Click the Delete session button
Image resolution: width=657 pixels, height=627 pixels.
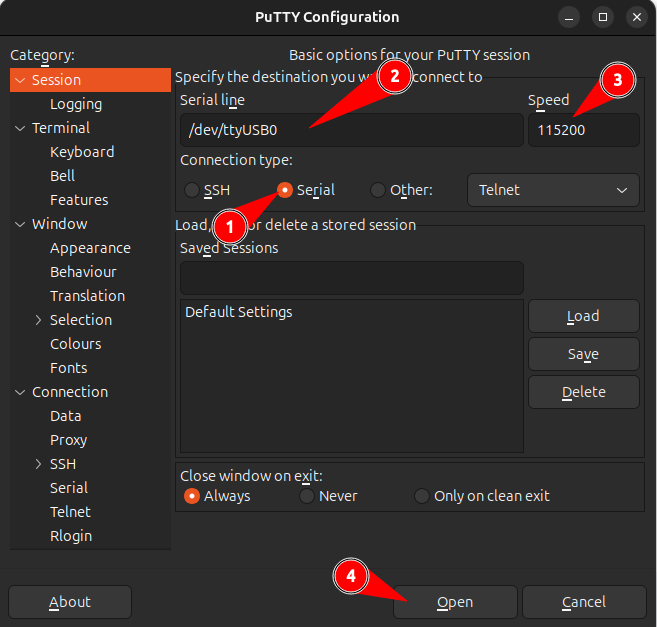tap(584, 392)
